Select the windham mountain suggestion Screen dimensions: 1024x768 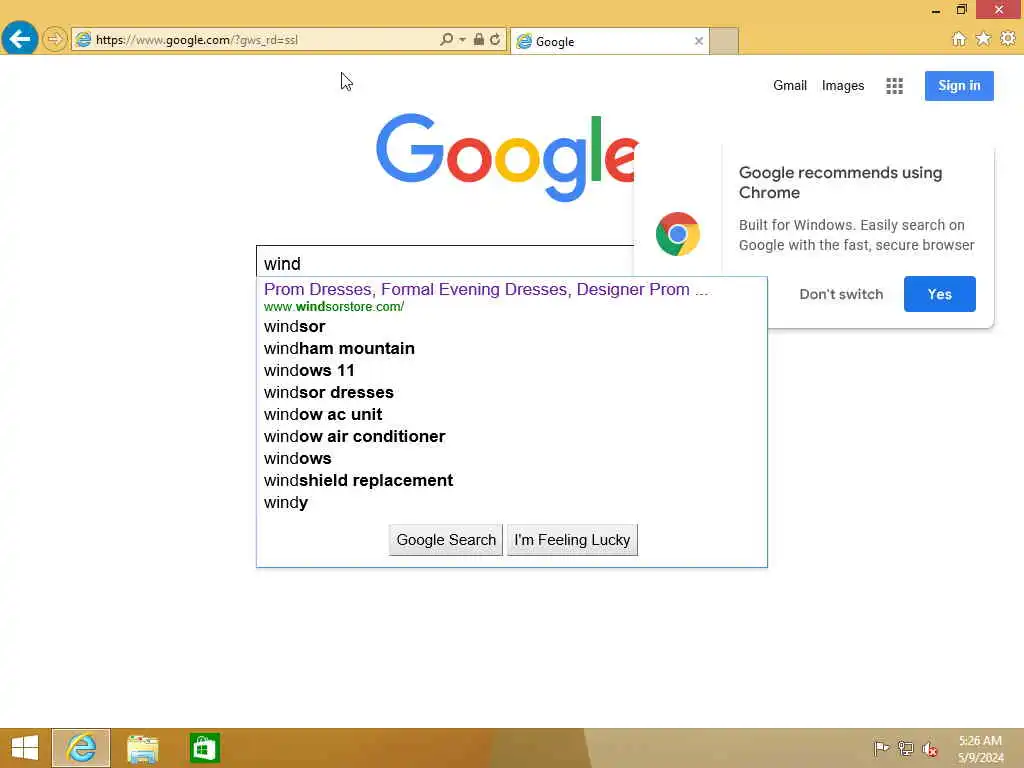[512, 348]
